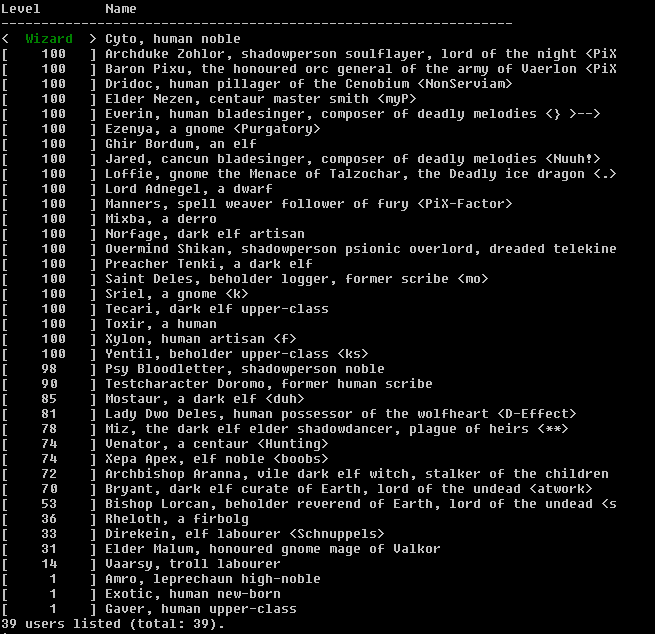Click the green Wizard level label
The image size is (655, 634).
tap(49, 39)
